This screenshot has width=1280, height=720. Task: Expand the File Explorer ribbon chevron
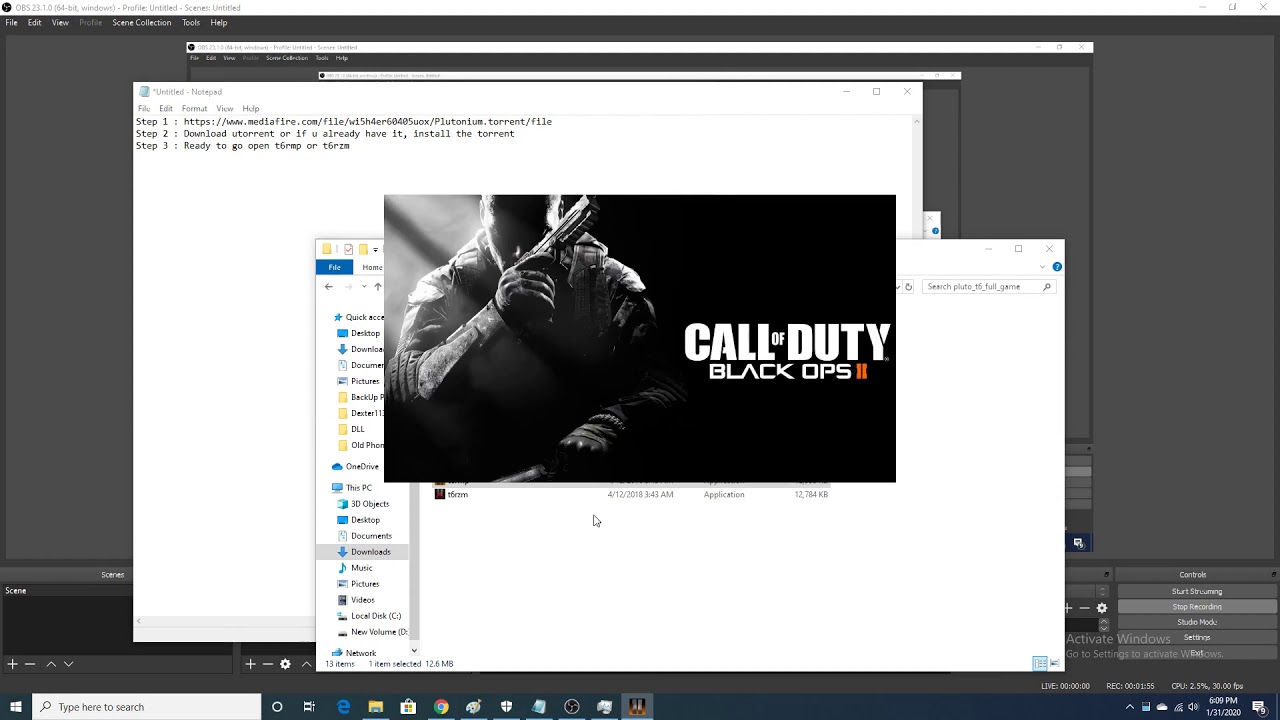tap(1043, 267)
